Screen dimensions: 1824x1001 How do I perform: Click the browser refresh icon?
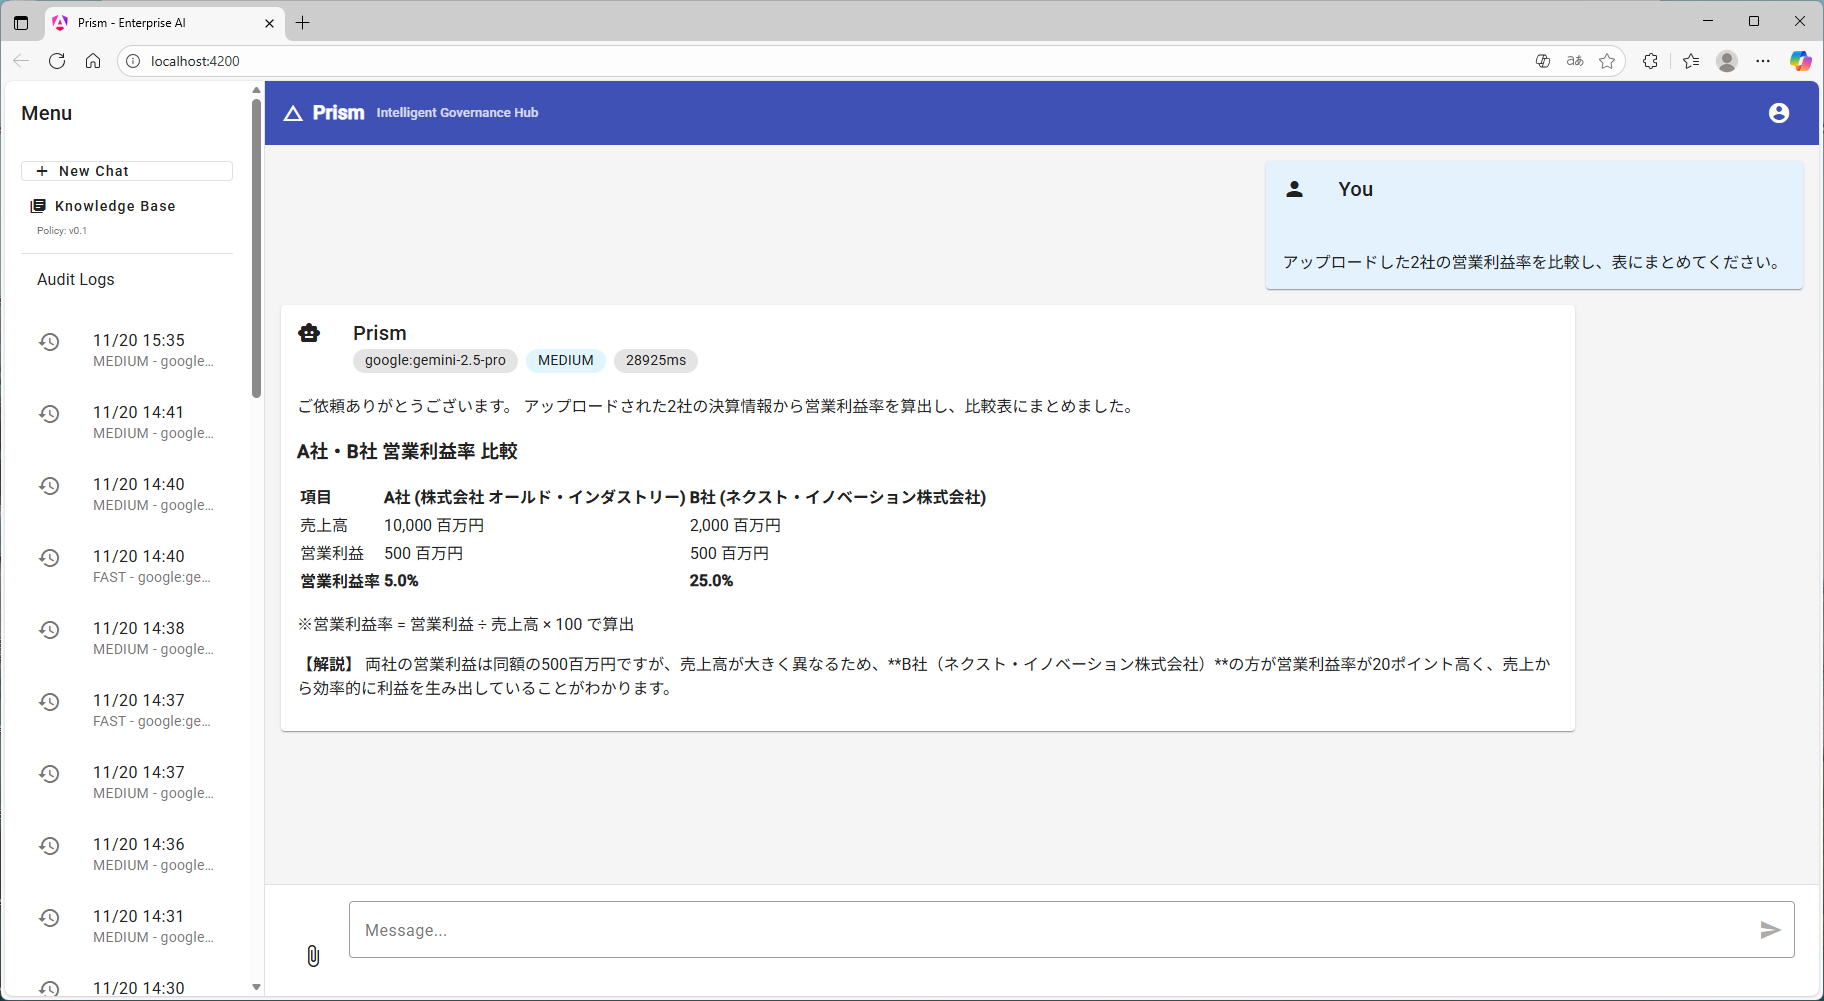(57, 61)
